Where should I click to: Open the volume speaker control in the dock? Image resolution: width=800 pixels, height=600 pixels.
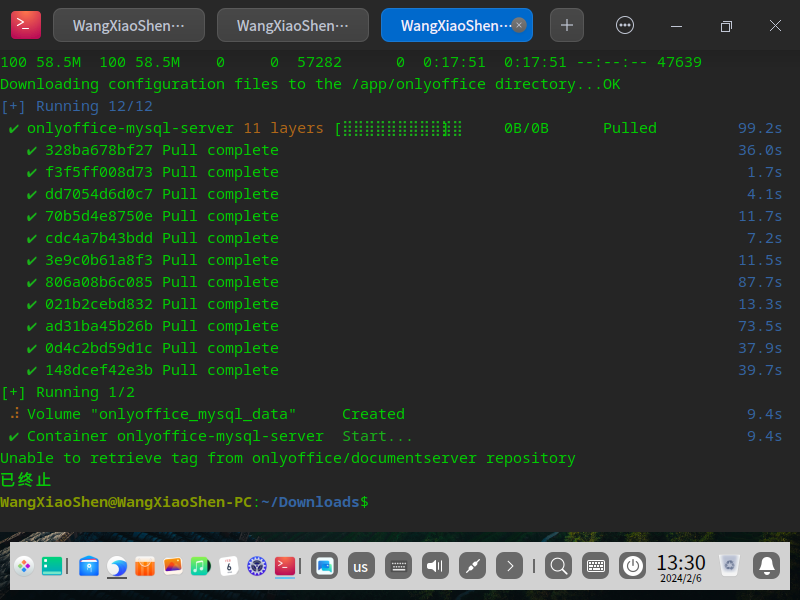click(x=435, y=566)
